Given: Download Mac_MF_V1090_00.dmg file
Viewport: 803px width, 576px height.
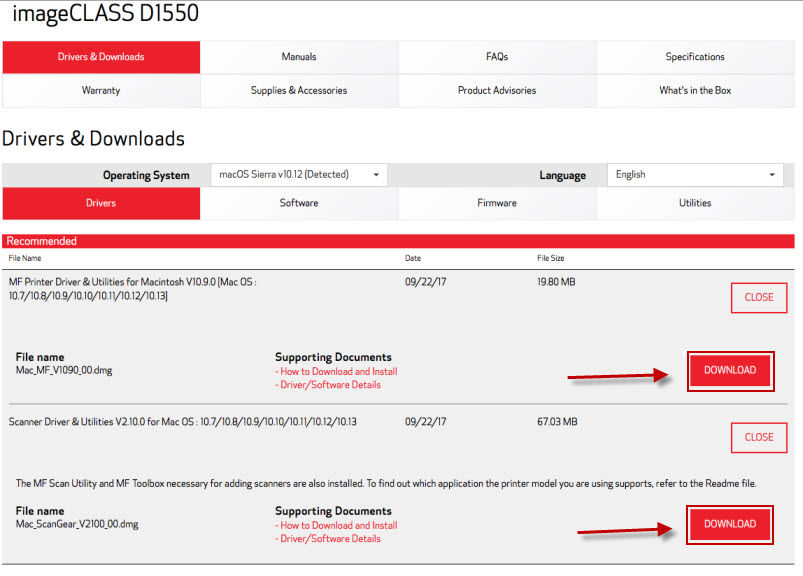Looking at the screenshot, I should pos(730,370).
